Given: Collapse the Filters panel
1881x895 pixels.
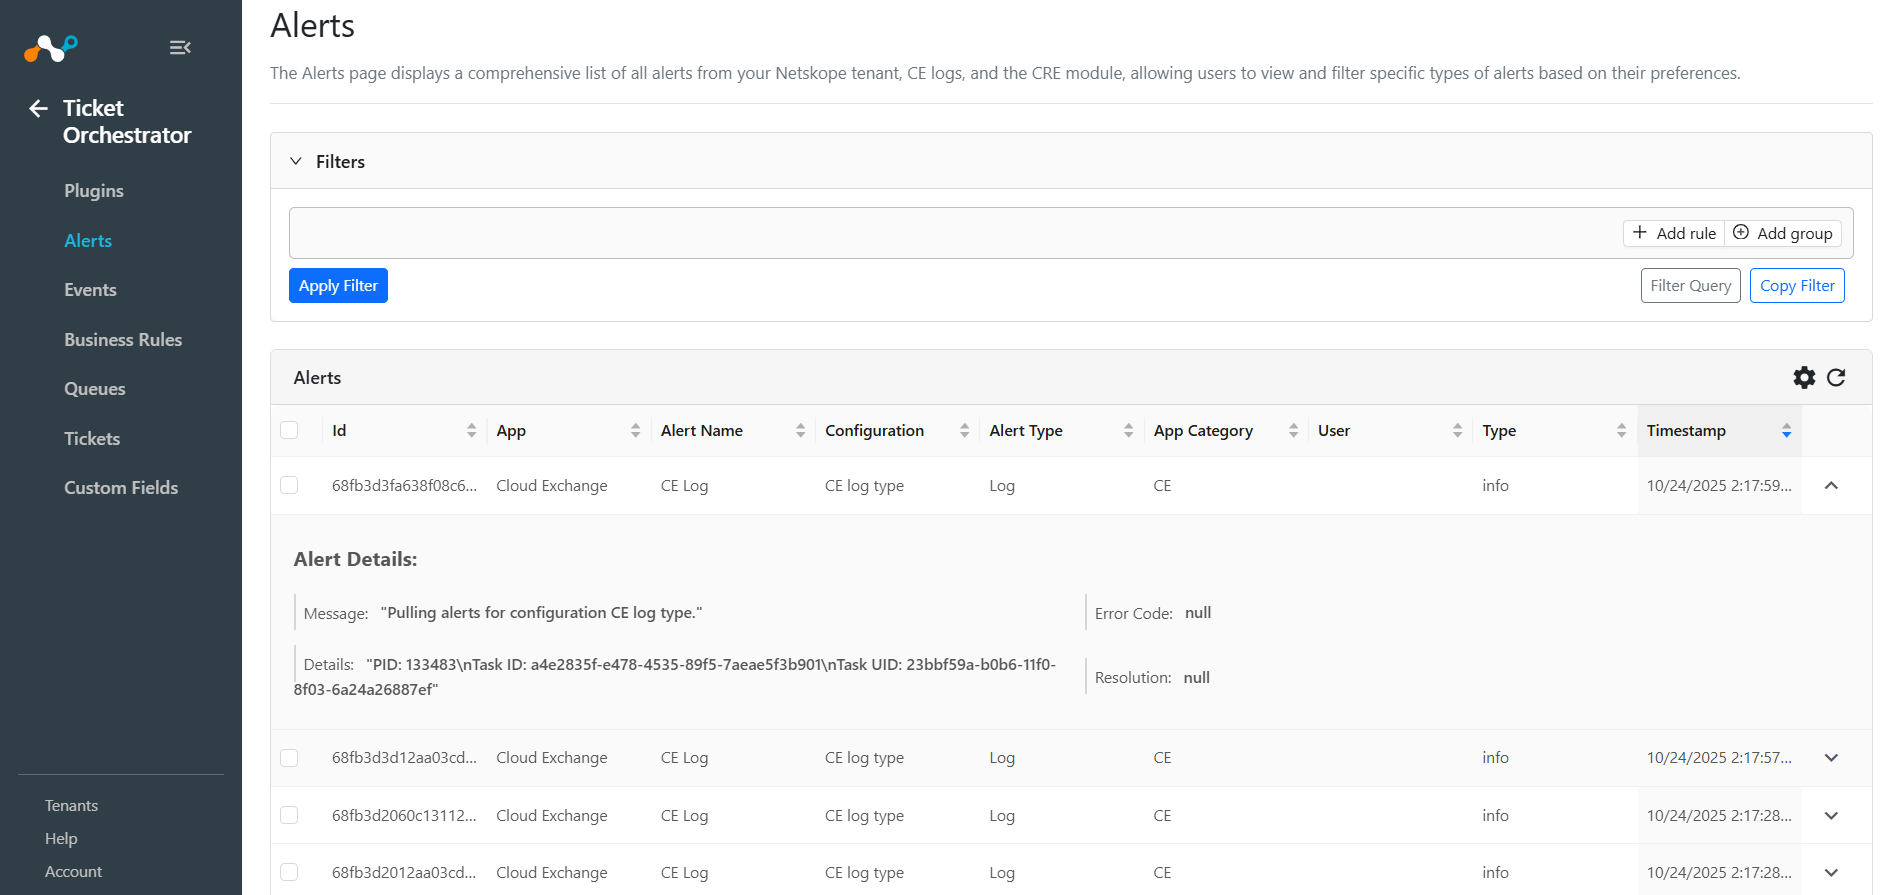Looking at the screenshot, I should (296, 161).
